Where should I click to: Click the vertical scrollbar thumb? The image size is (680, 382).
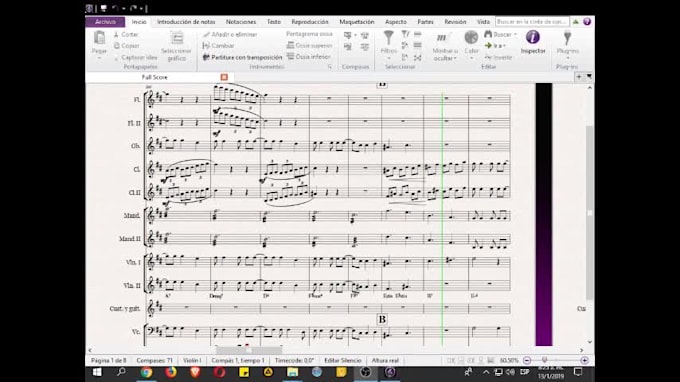click(590, 212)
